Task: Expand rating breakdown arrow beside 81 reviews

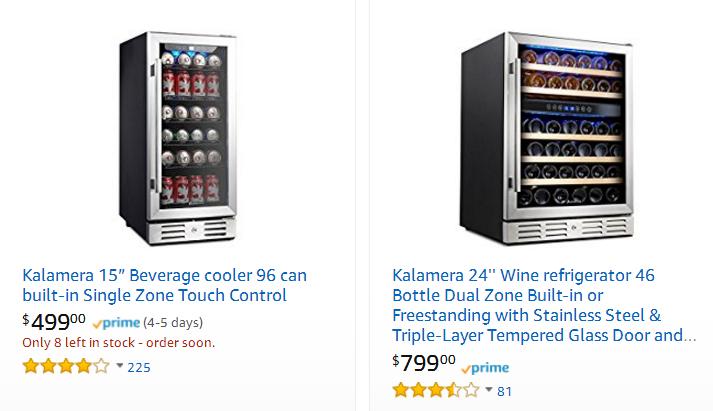Action: click(489, 390)
